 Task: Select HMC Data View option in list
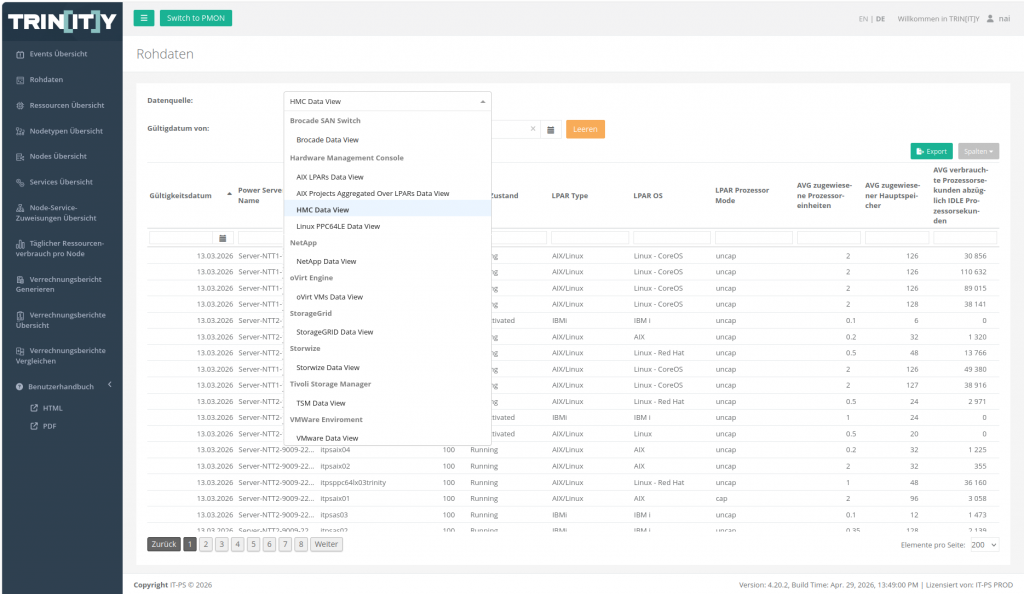[388, 210]
